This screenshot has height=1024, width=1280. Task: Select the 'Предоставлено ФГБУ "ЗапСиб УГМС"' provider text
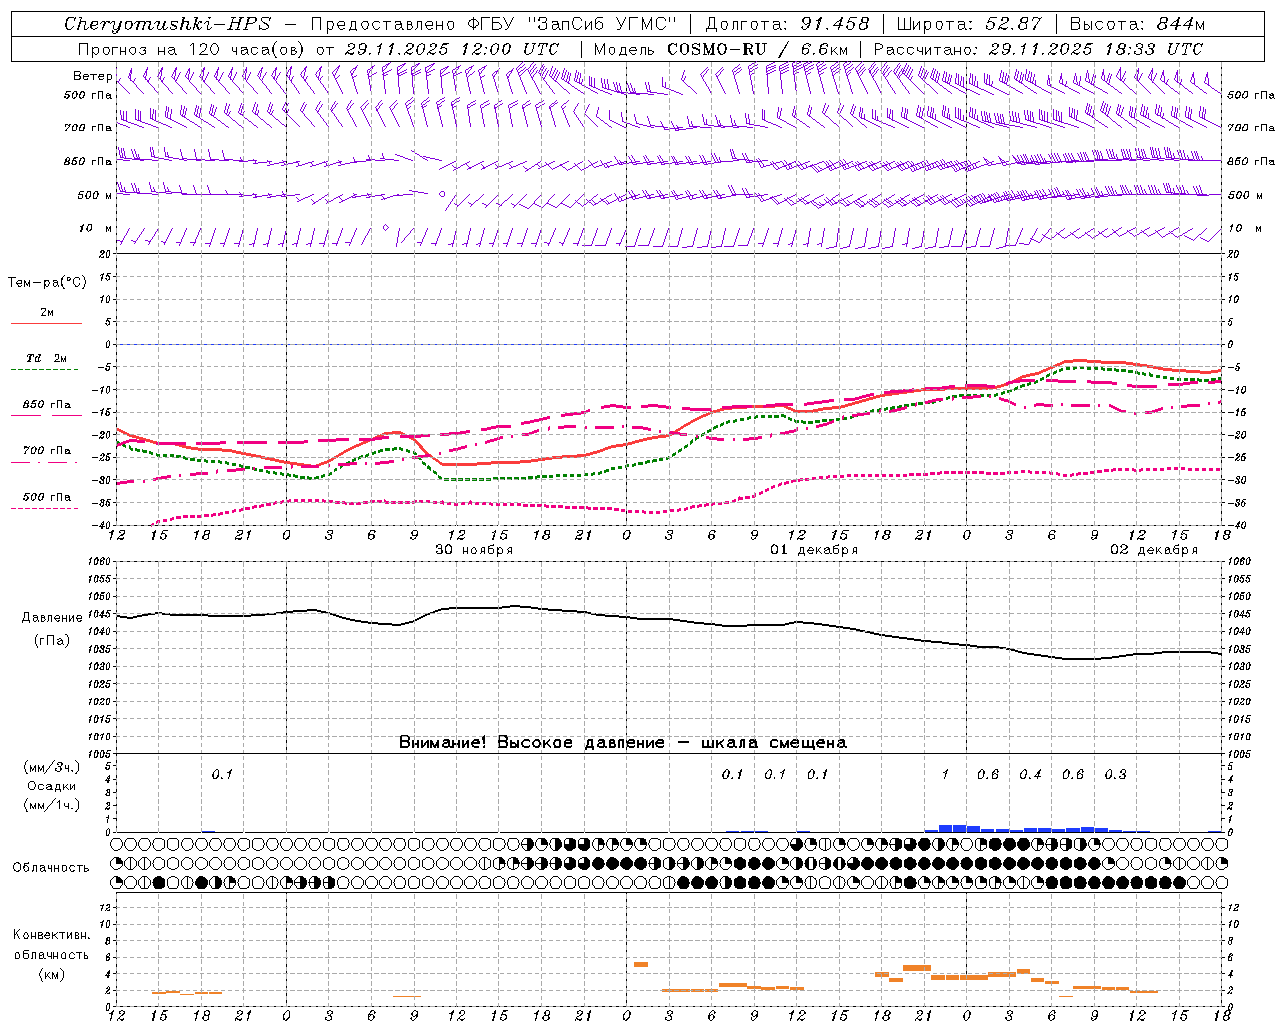pos(494,24)
